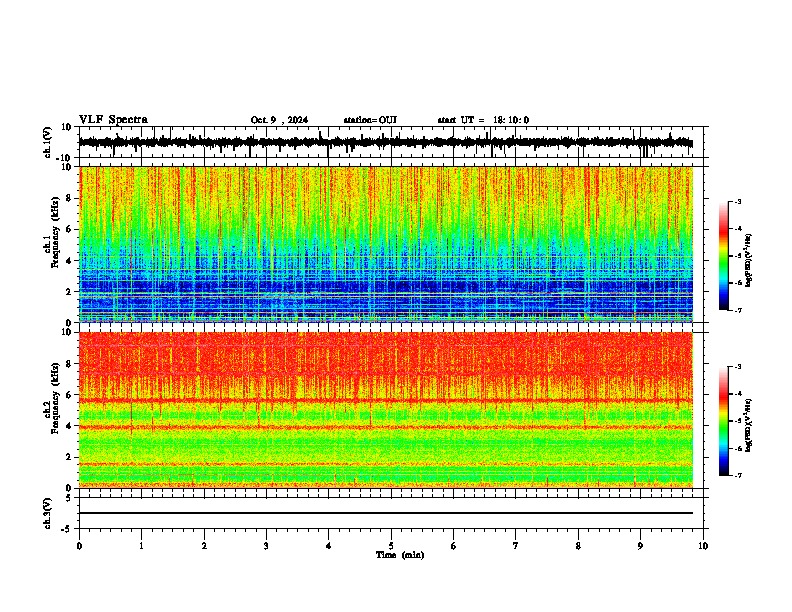The image size is (792, 612).
Task: Click the "VLF Spectra" title text
Action: (113, 119)
